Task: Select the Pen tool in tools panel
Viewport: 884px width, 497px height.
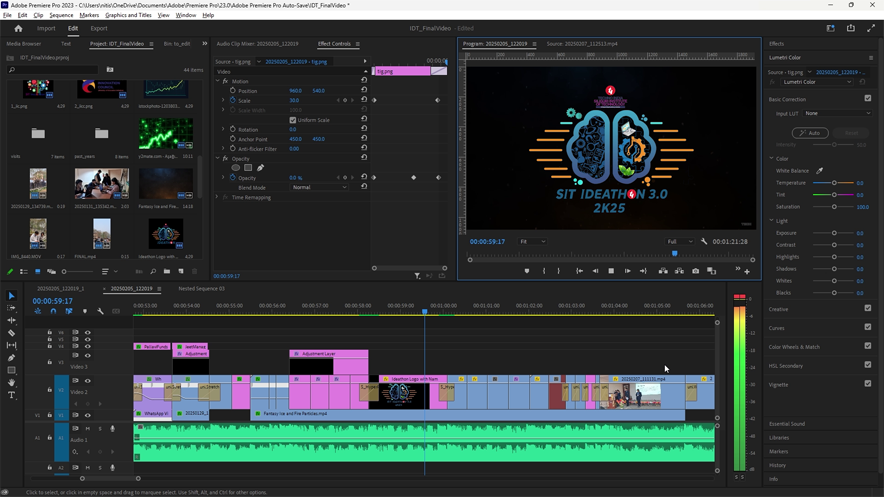Action: pos(11,357)
